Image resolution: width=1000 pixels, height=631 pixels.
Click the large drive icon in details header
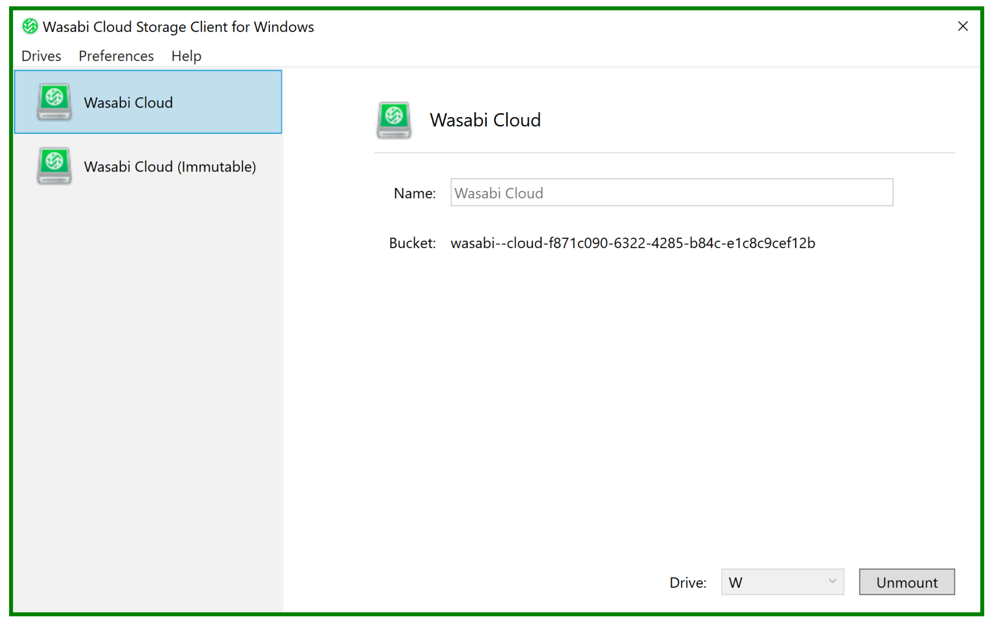[394, 120]
